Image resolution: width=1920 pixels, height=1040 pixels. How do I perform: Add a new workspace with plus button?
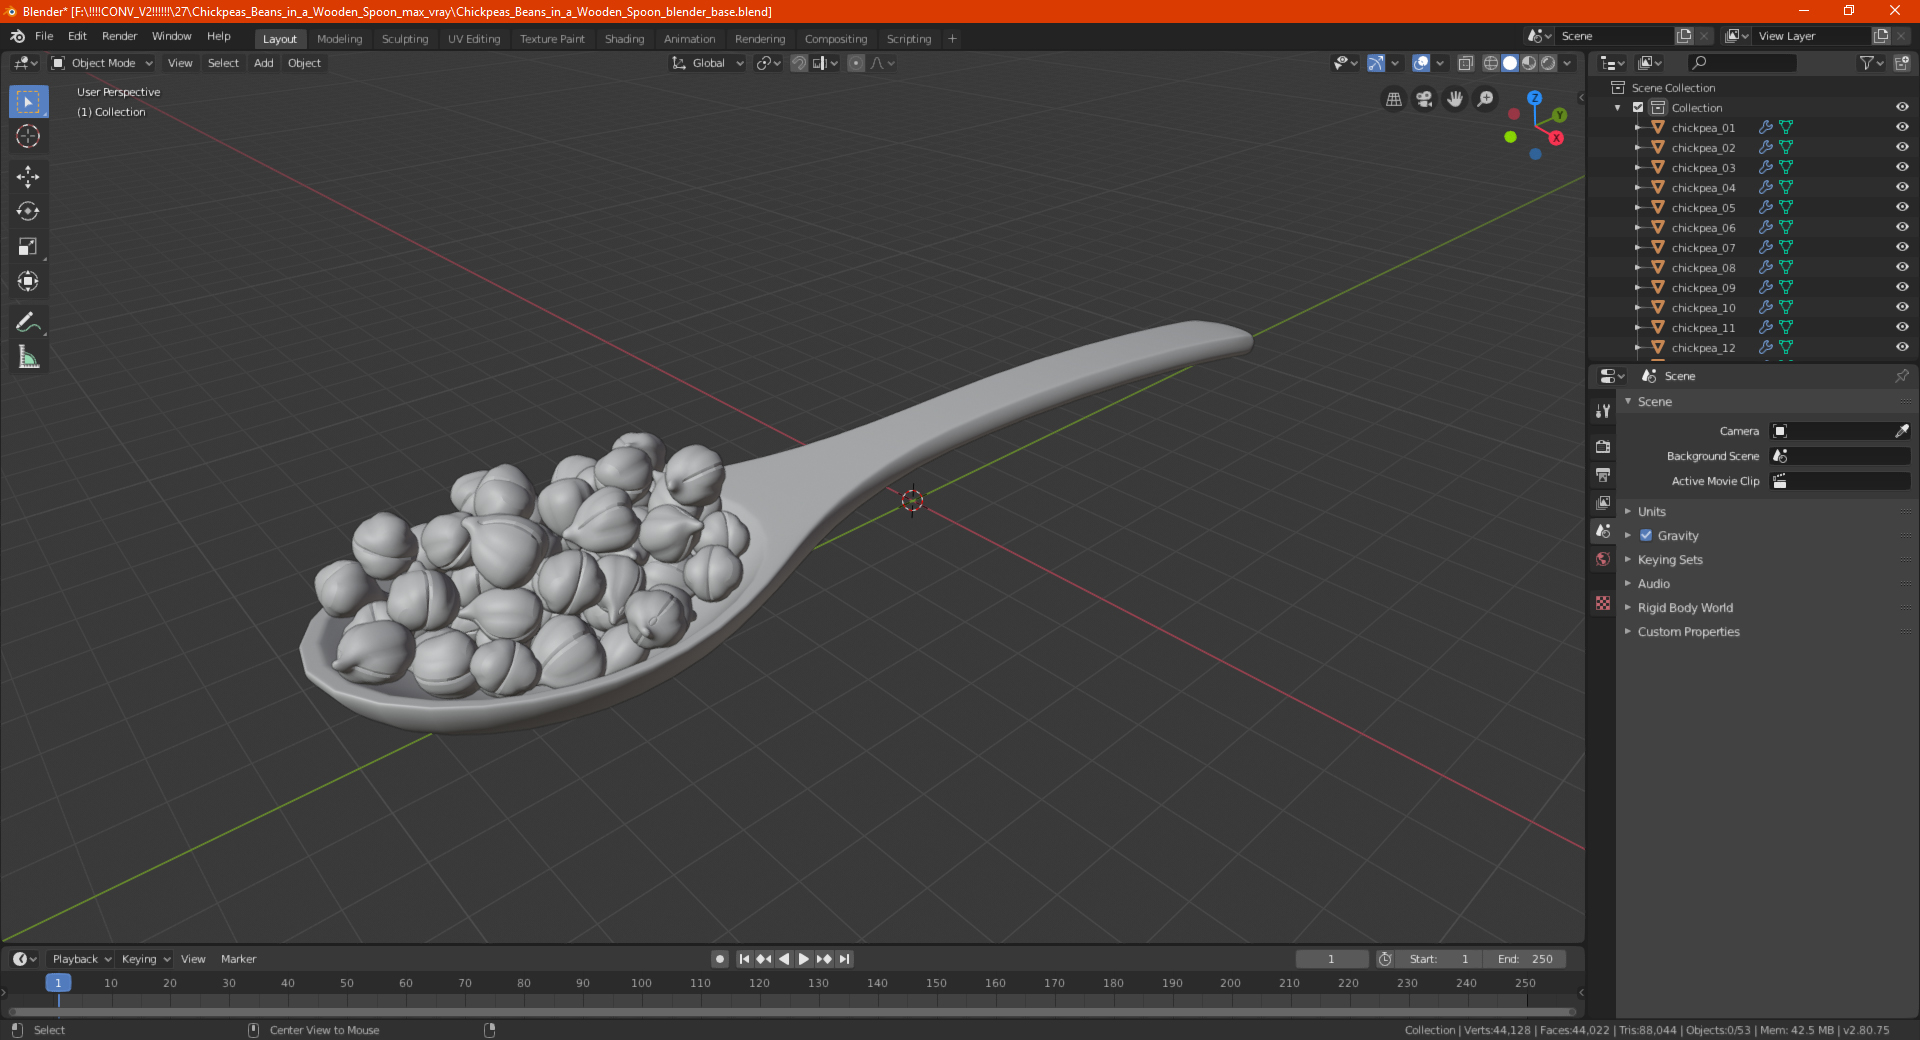[952, 39]
